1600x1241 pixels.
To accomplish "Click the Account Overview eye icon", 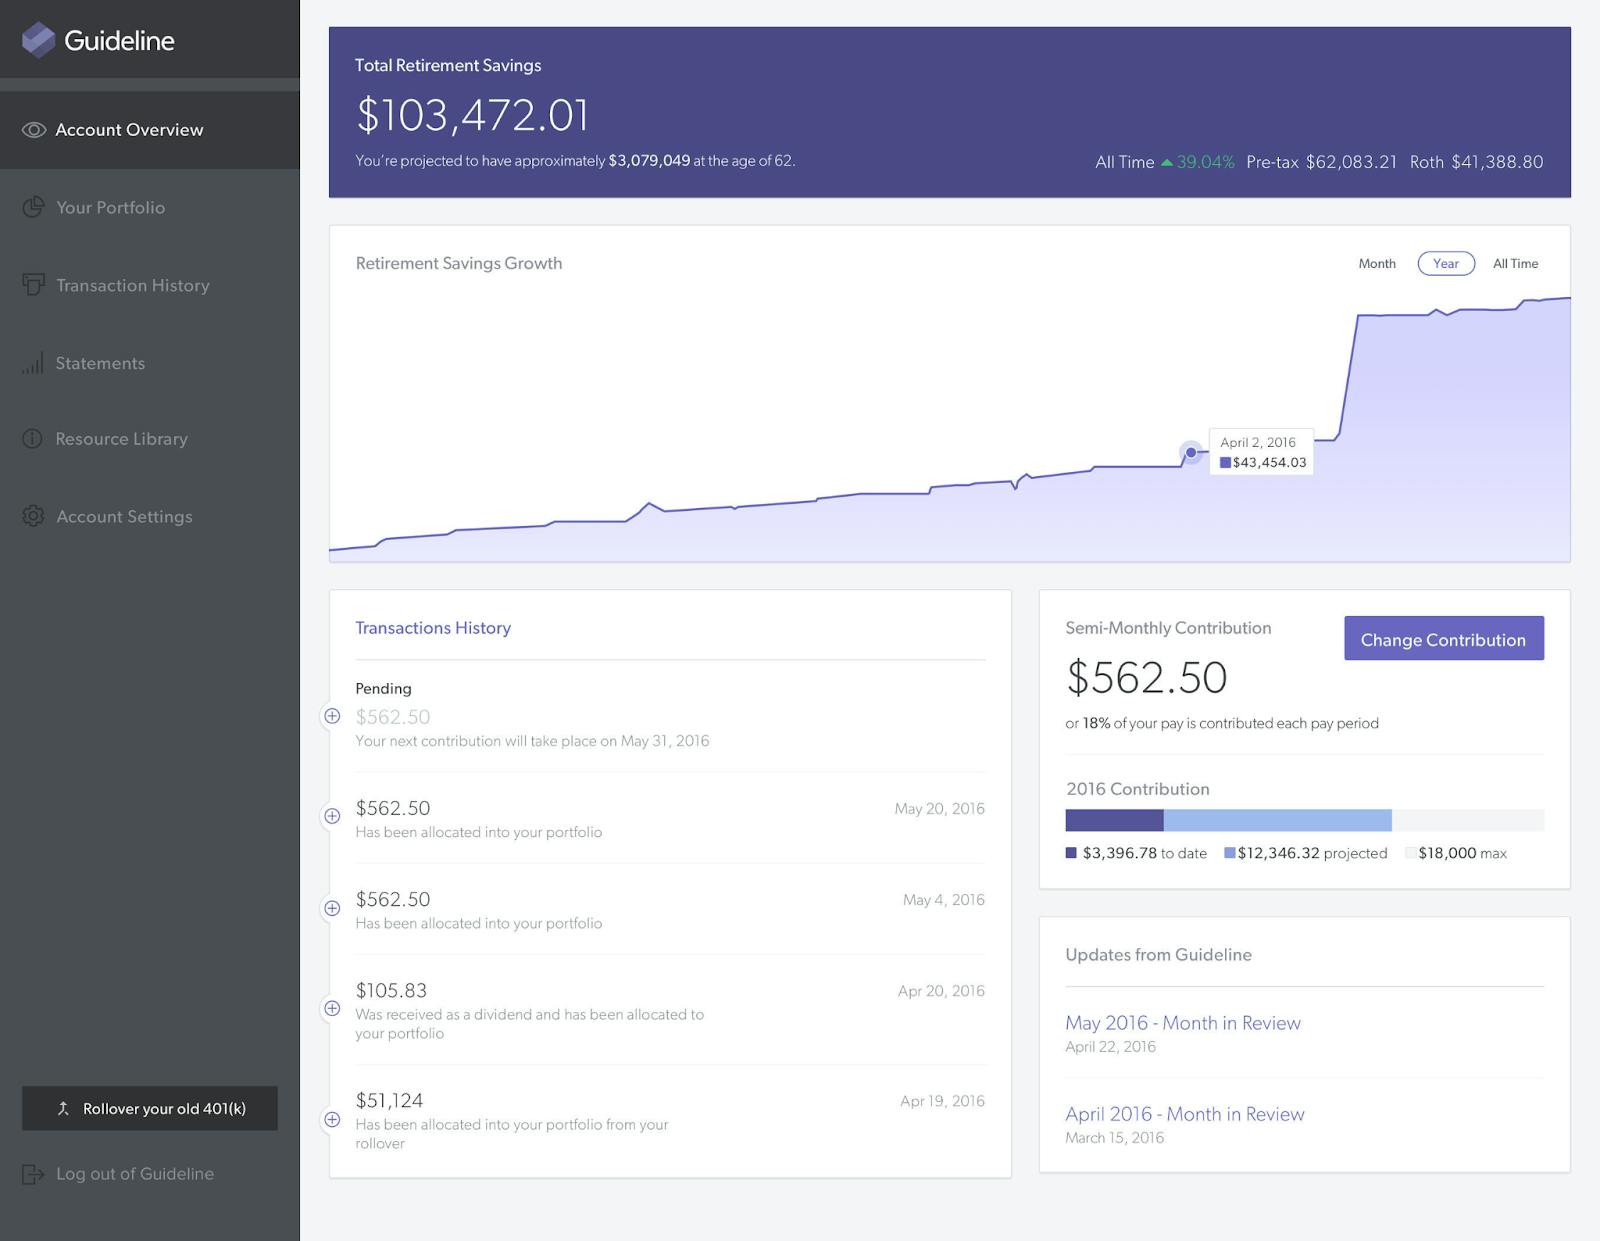I will (34, 130).
